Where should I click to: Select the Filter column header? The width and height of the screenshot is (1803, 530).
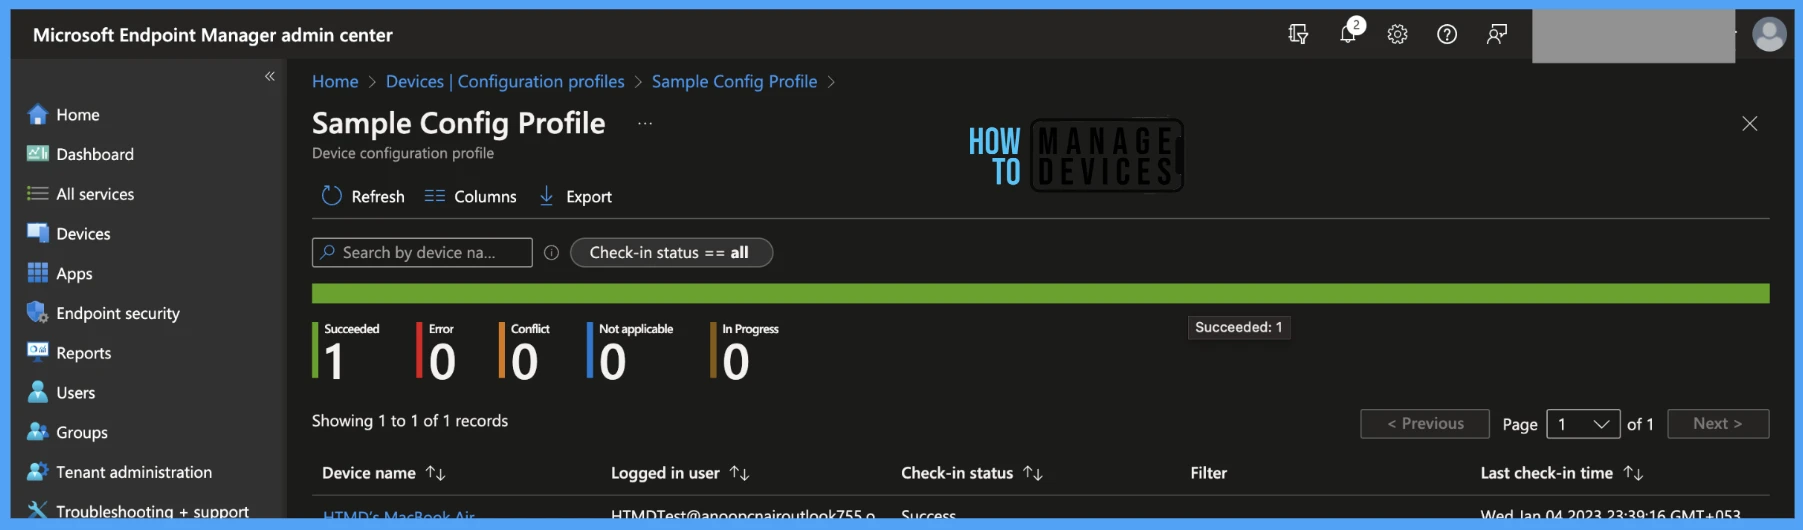[1209, 473]
